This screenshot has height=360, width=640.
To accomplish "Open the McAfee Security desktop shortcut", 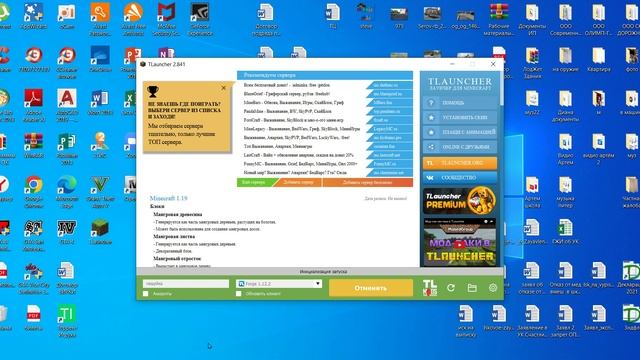I will pos(167,19).
